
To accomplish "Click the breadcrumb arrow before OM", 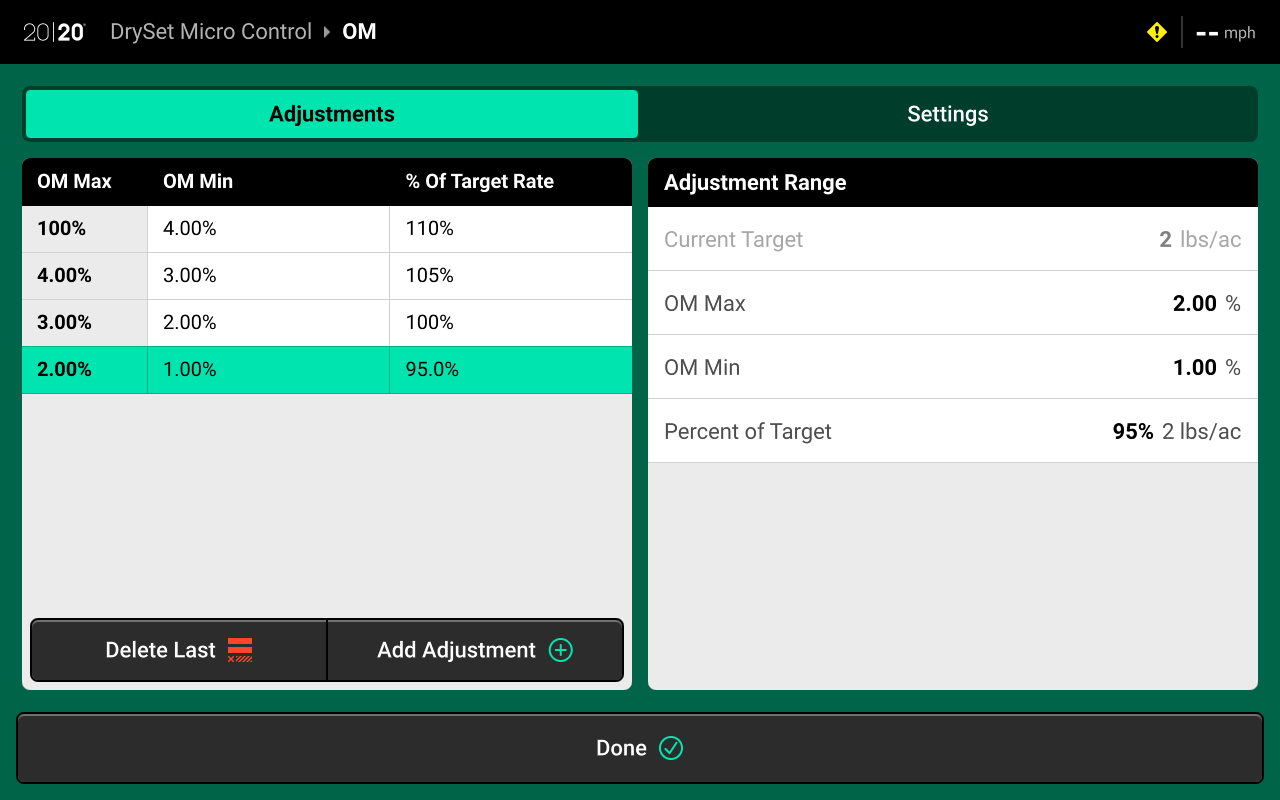I will 327,32.
